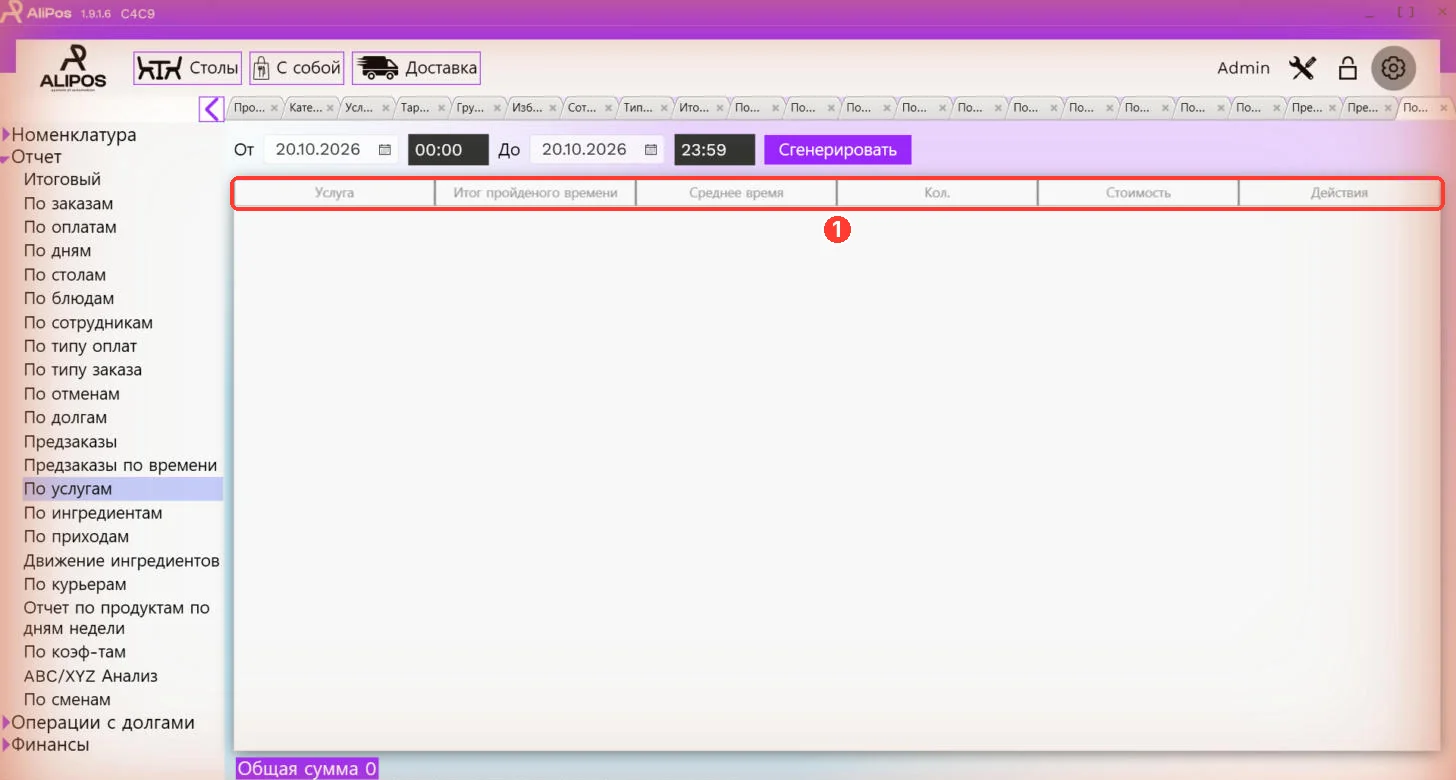1456x780 pixels.
Task: Click the 00:00 start time field
Action: click(x=448, y=150)
